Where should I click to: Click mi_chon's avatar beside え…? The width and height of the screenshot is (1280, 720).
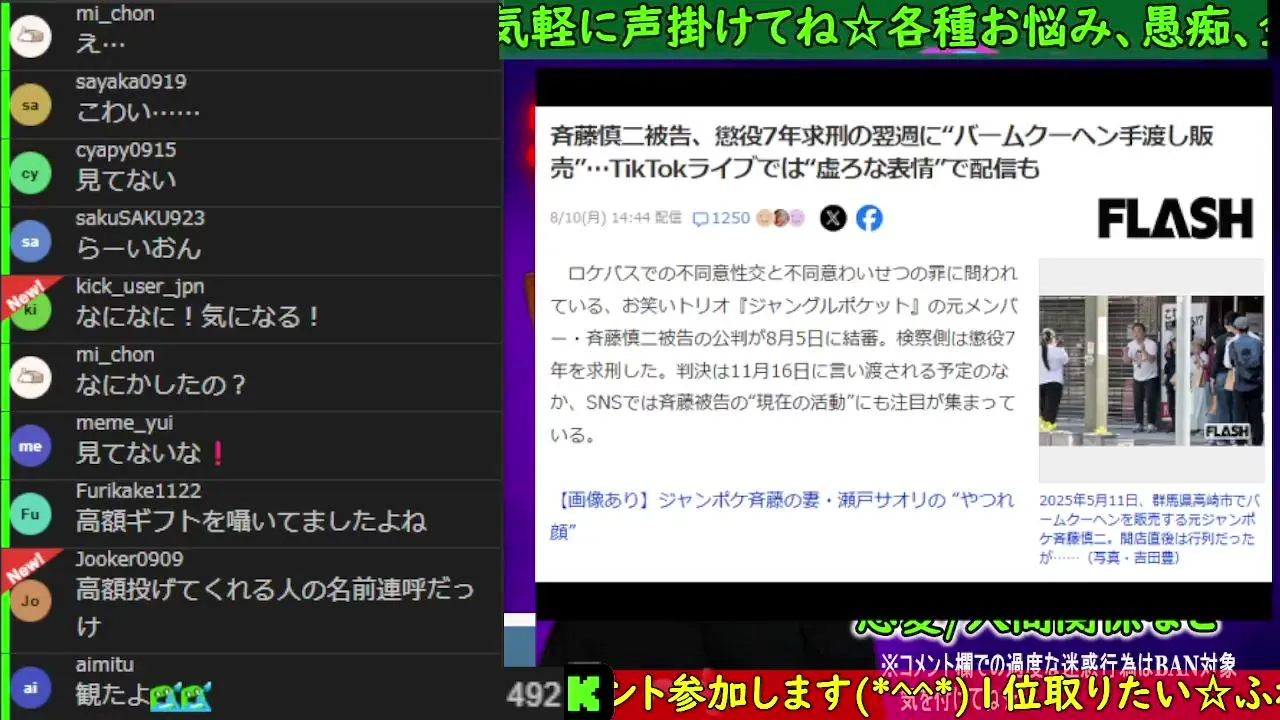pos(30,37)
